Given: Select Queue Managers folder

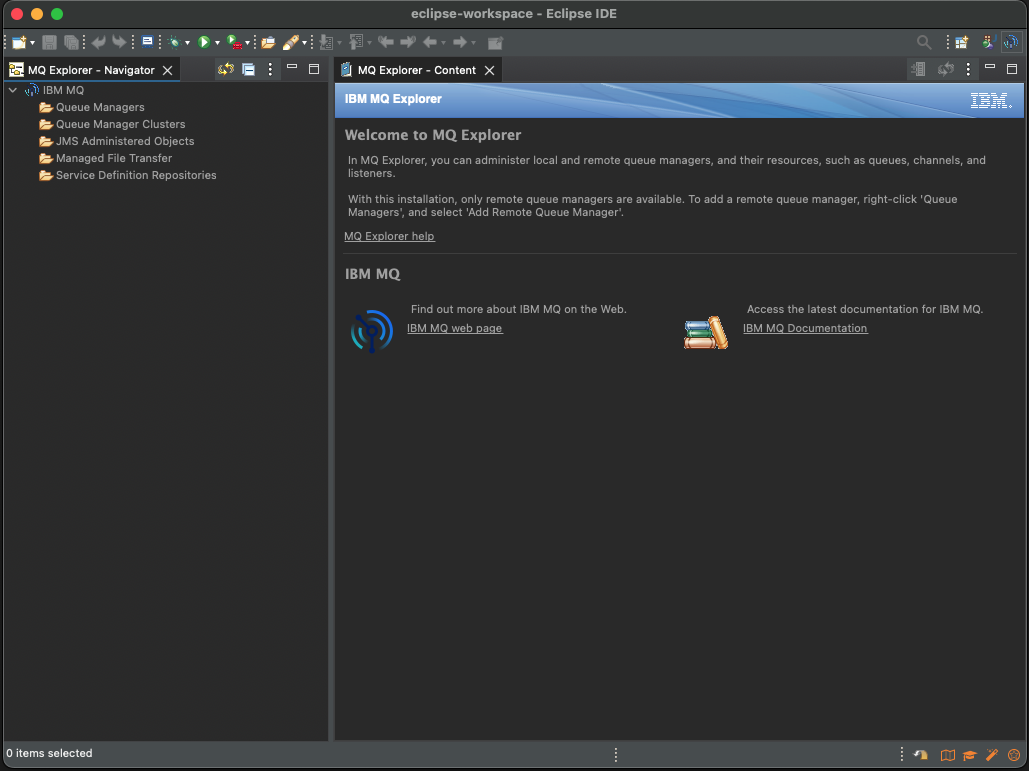Looking at the screenshot, I should [100, 107].
